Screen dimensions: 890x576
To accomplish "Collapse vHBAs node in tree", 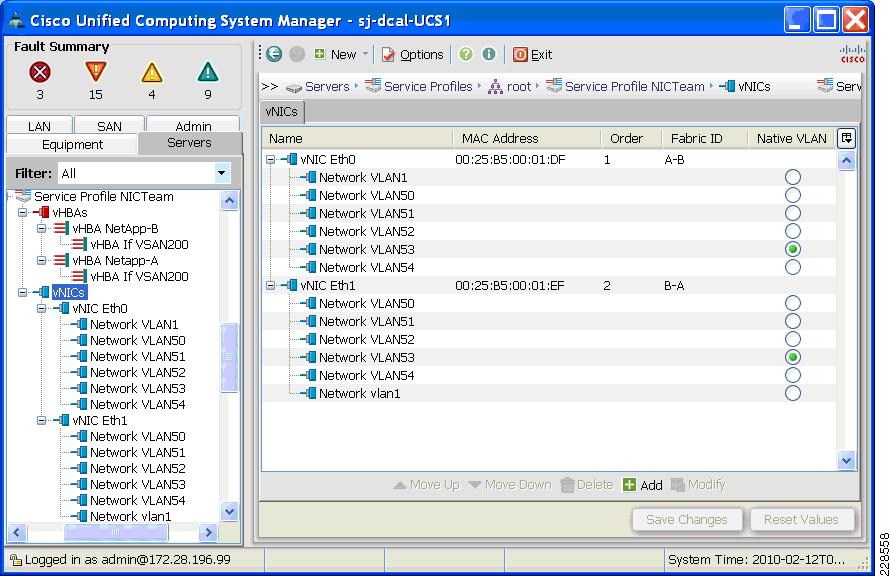I will point(22,213).
